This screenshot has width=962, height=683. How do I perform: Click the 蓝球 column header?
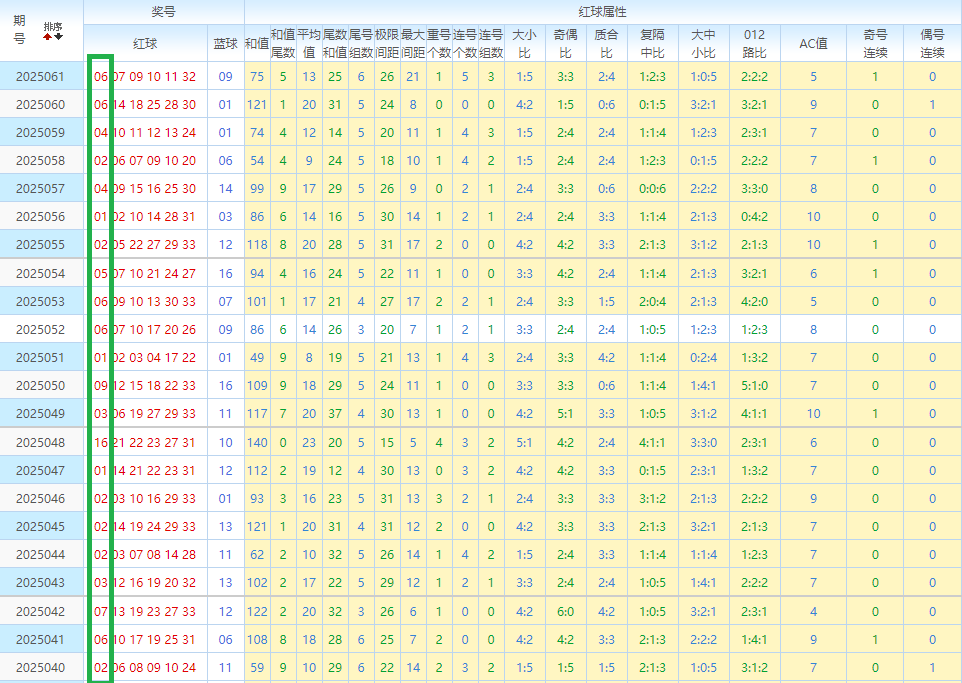click(x=225, y=44)
